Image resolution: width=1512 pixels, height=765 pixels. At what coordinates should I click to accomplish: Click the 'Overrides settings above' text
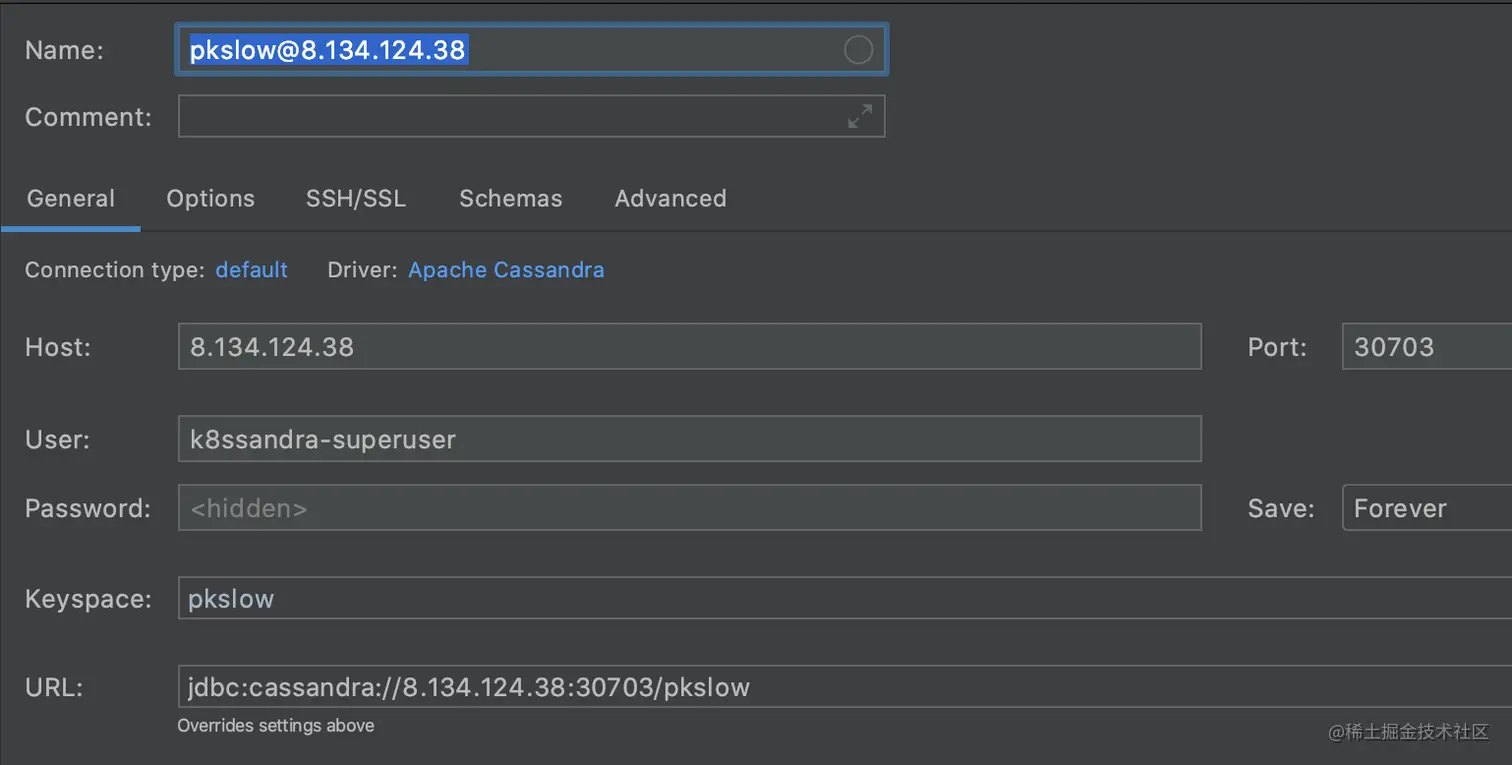276,726
